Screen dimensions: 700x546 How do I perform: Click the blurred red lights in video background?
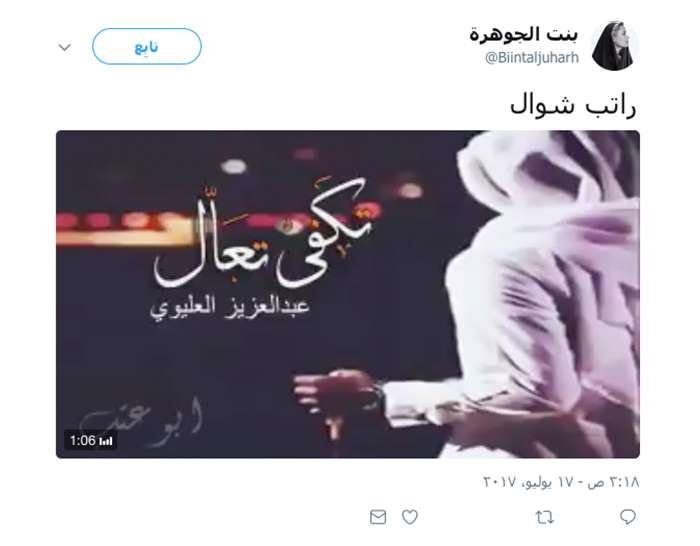(123, 221)
